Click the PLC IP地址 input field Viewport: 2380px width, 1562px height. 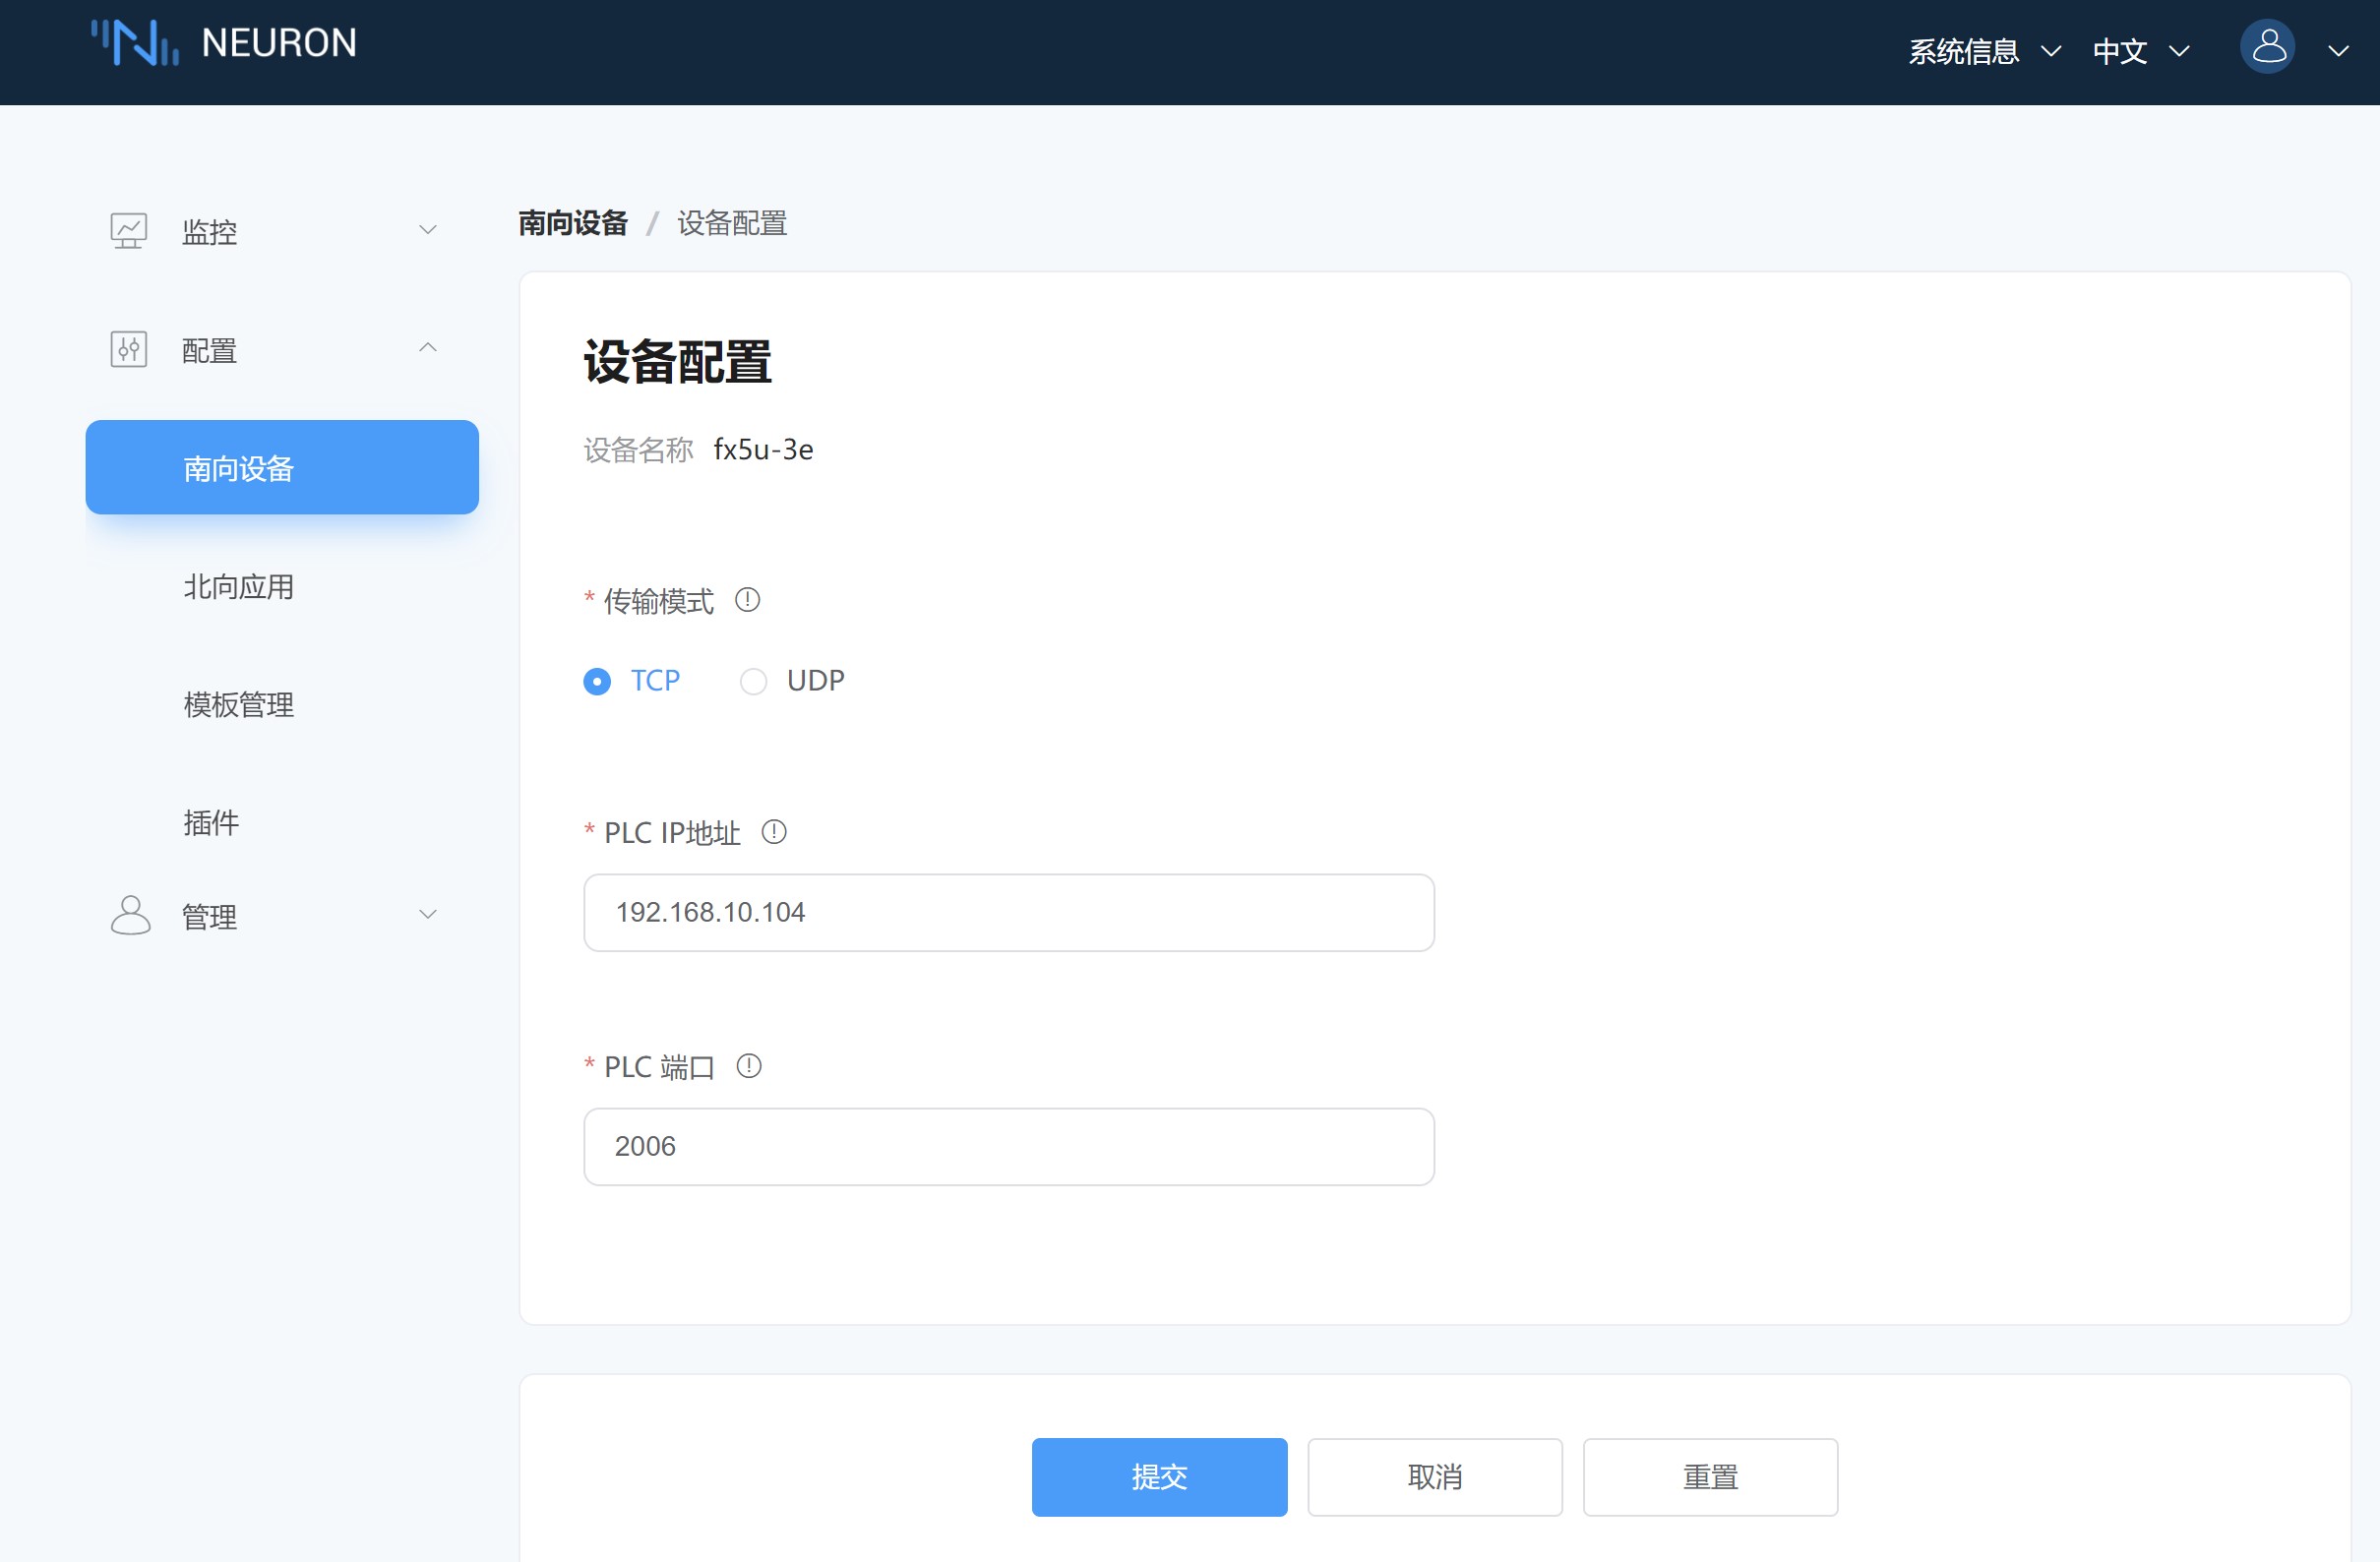click(1008, 912)
